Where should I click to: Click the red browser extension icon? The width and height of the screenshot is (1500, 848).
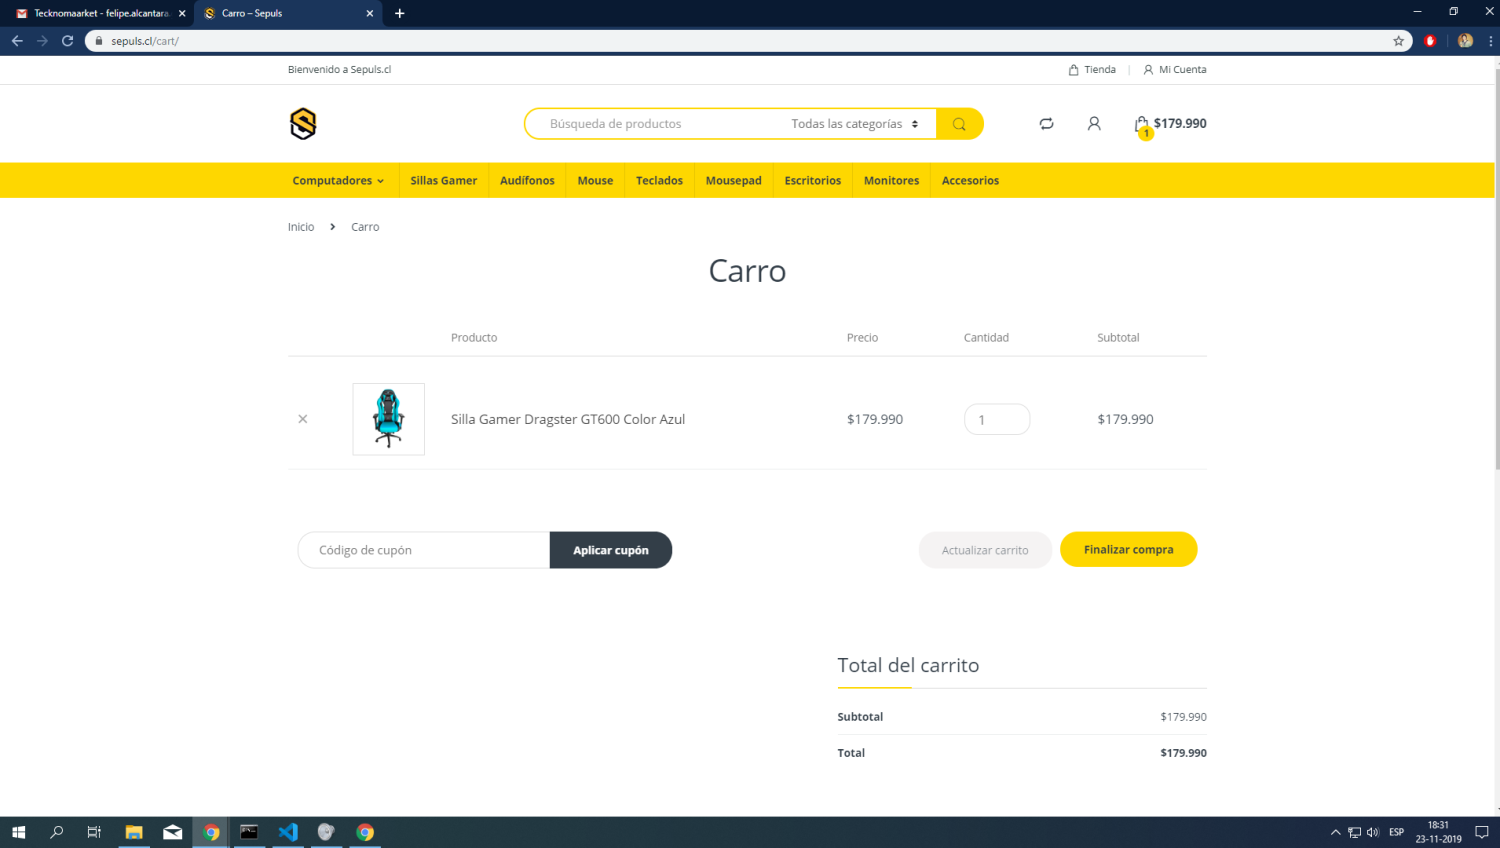coord(1430,41)
